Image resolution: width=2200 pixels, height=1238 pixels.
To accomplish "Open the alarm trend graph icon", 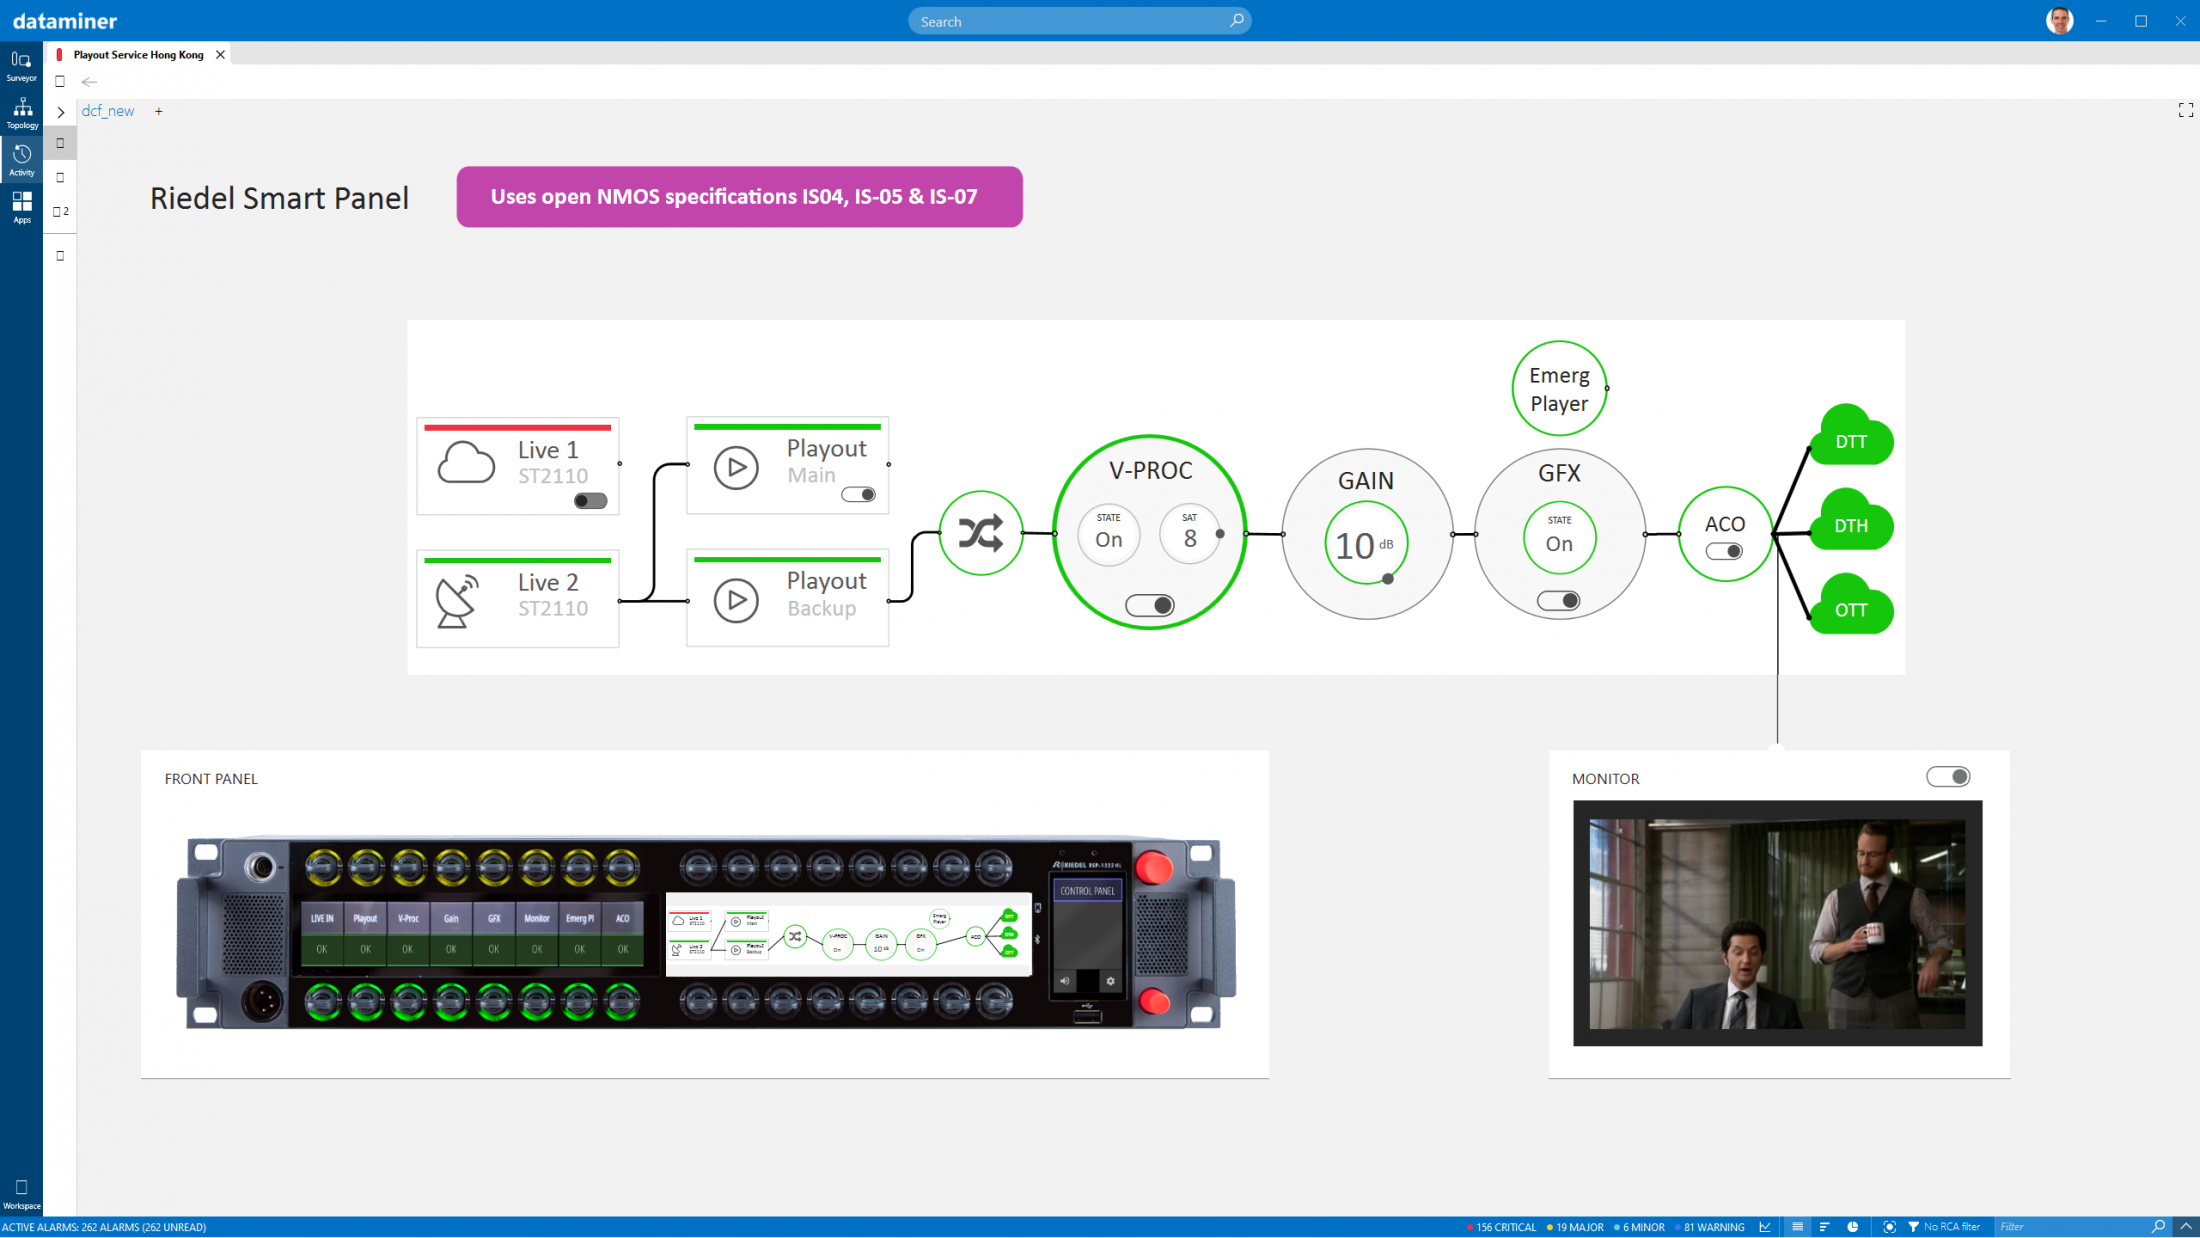I will coord(1765,1227).
